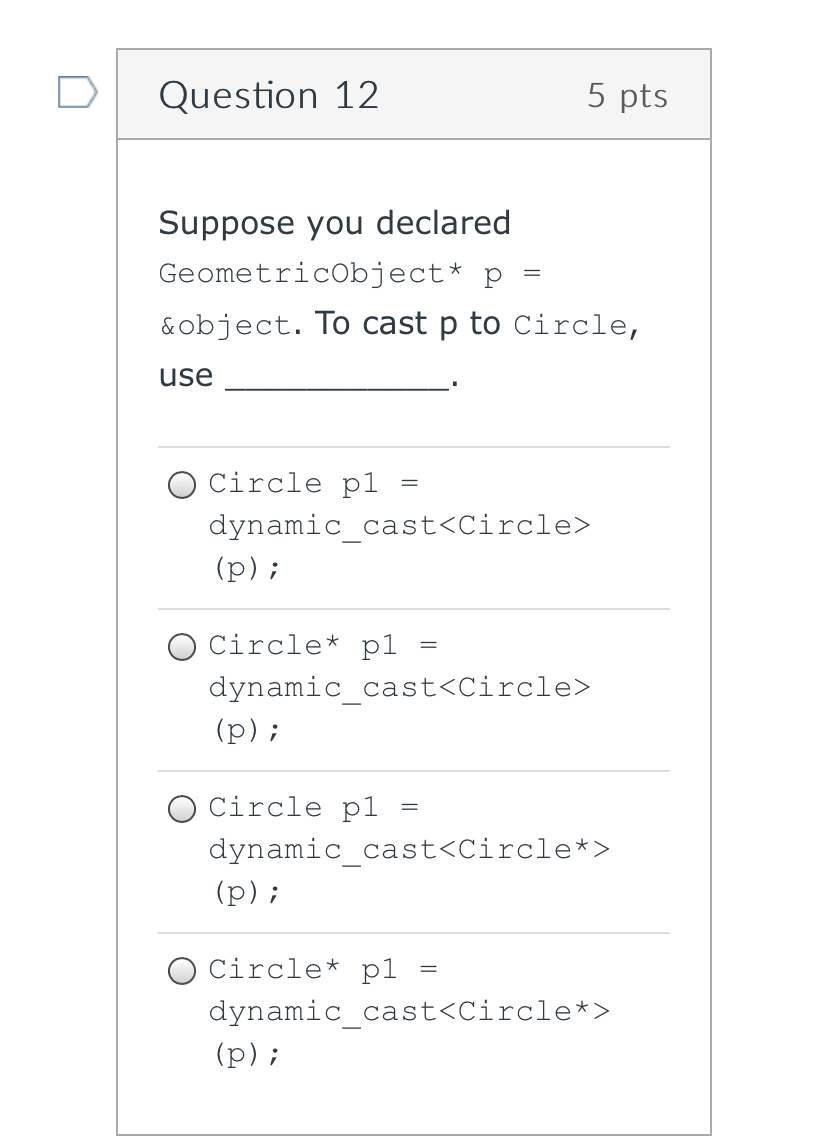
Task: Pick radio for "Circle* p1 = dynamic_cast<Circle*>(p);"
Action: point(182,971)
